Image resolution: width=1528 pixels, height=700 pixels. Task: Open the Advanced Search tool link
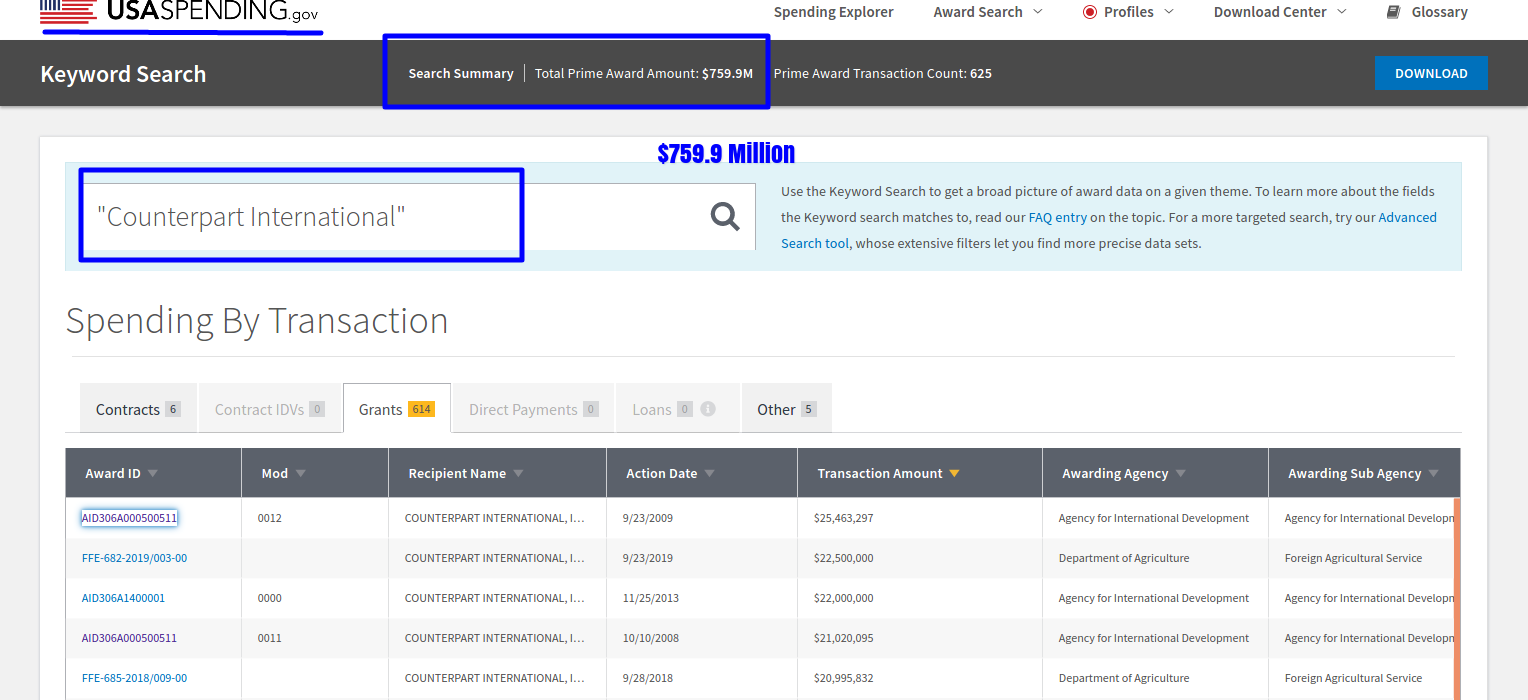click(1108, 230)
